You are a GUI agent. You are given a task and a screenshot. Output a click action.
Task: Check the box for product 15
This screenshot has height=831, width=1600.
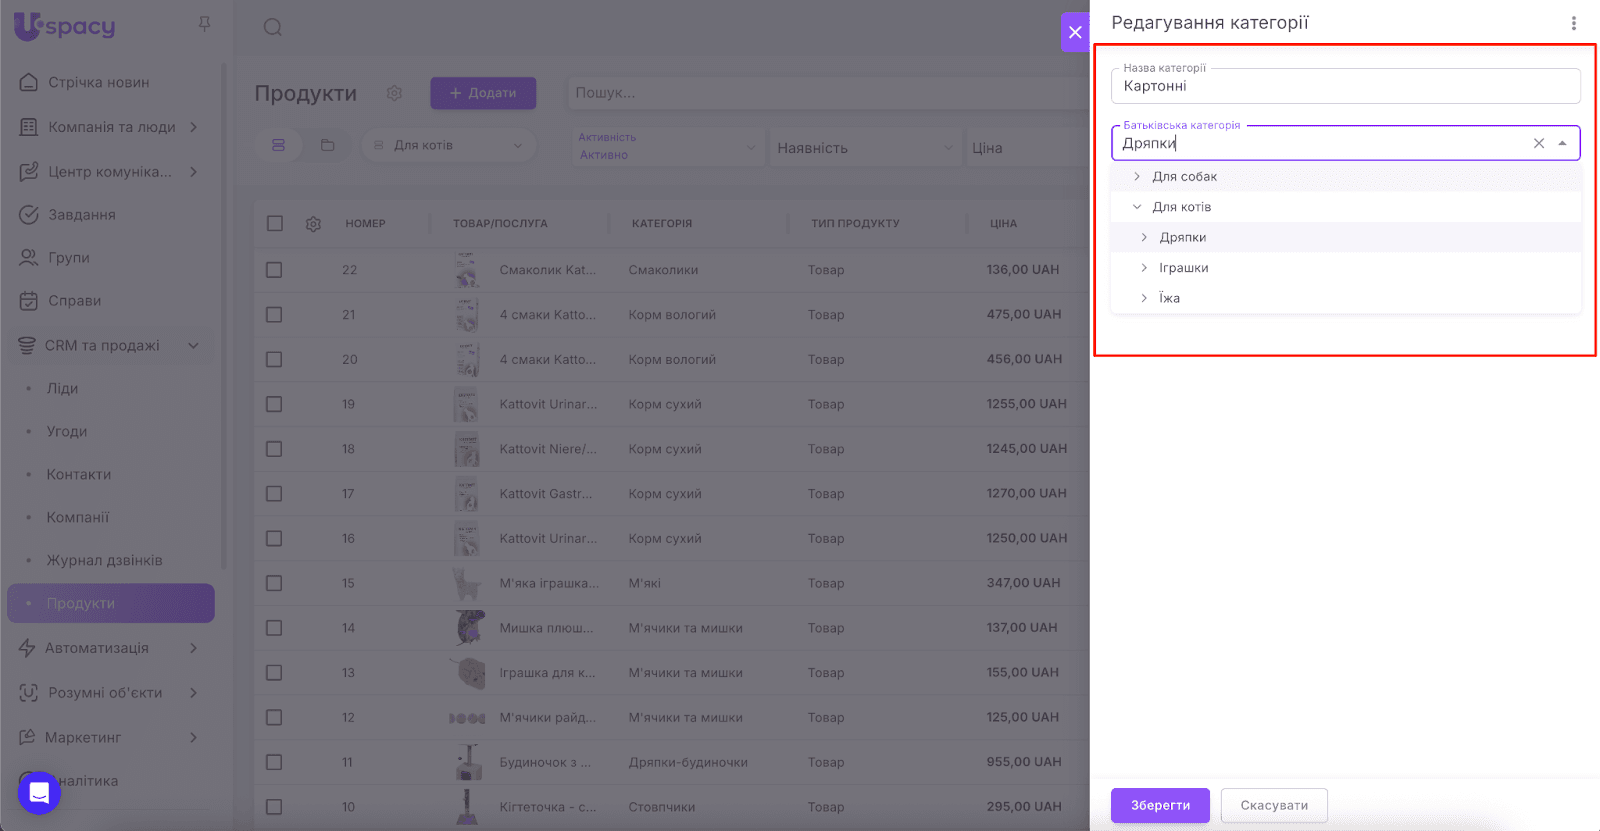[x=274, y=583]
